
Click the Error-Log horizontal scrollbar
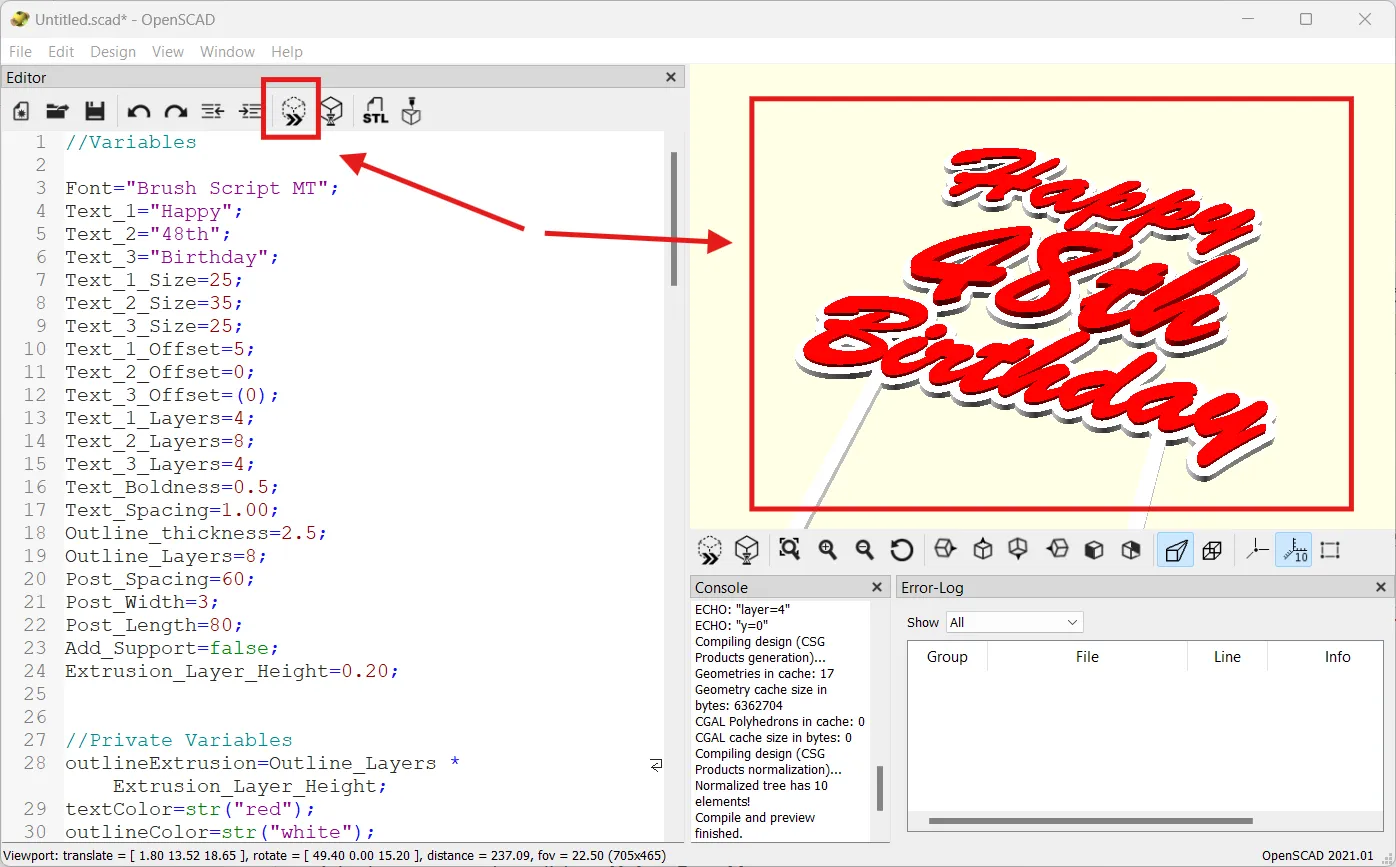(x=1090, y=821)
